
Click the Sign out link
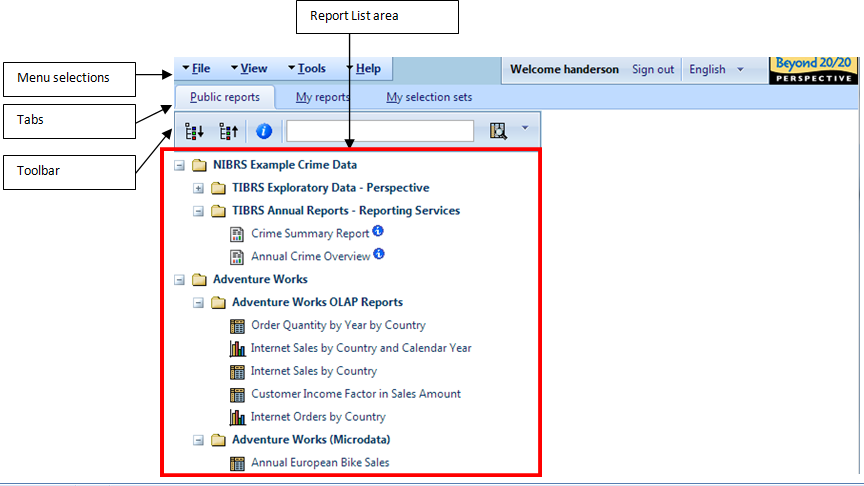653,69
